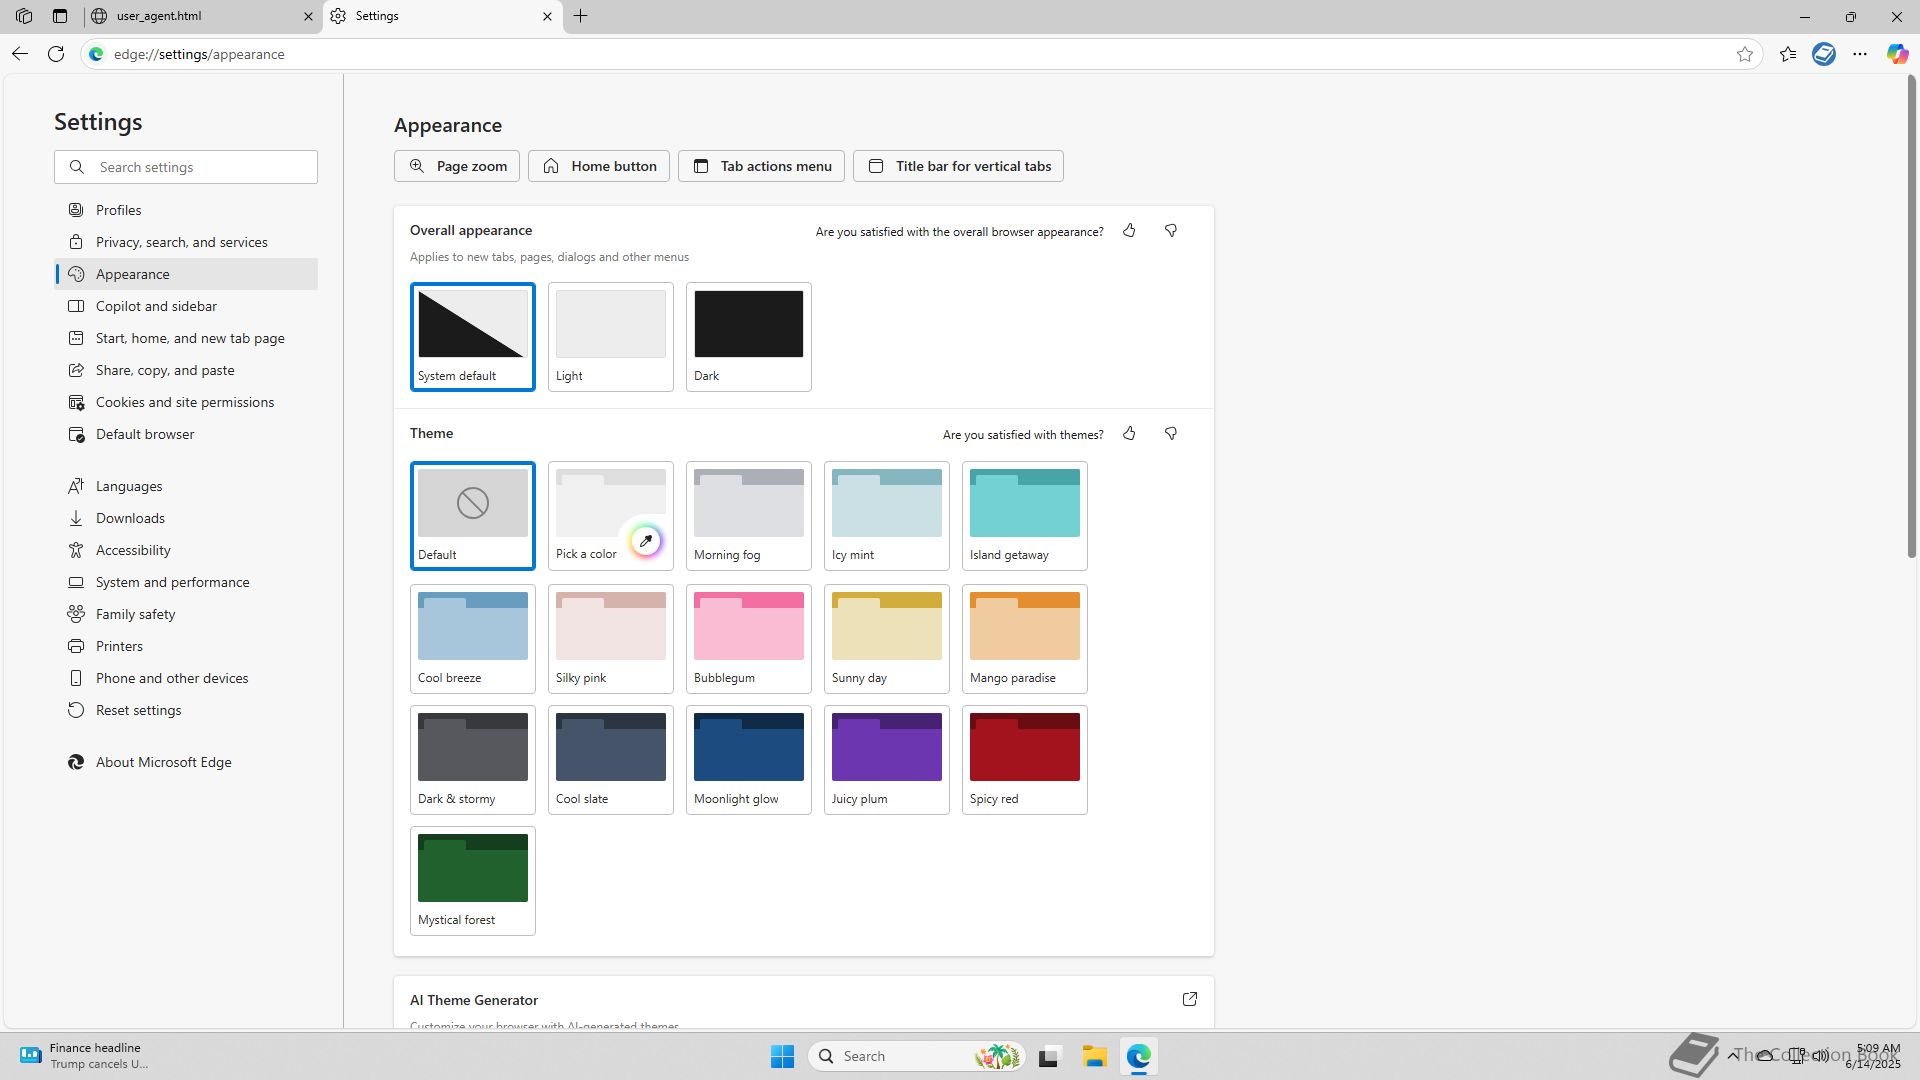The image size is (1920, 1080).
Task: Apply the Island getaway theme
Action: coord(1024,515)
